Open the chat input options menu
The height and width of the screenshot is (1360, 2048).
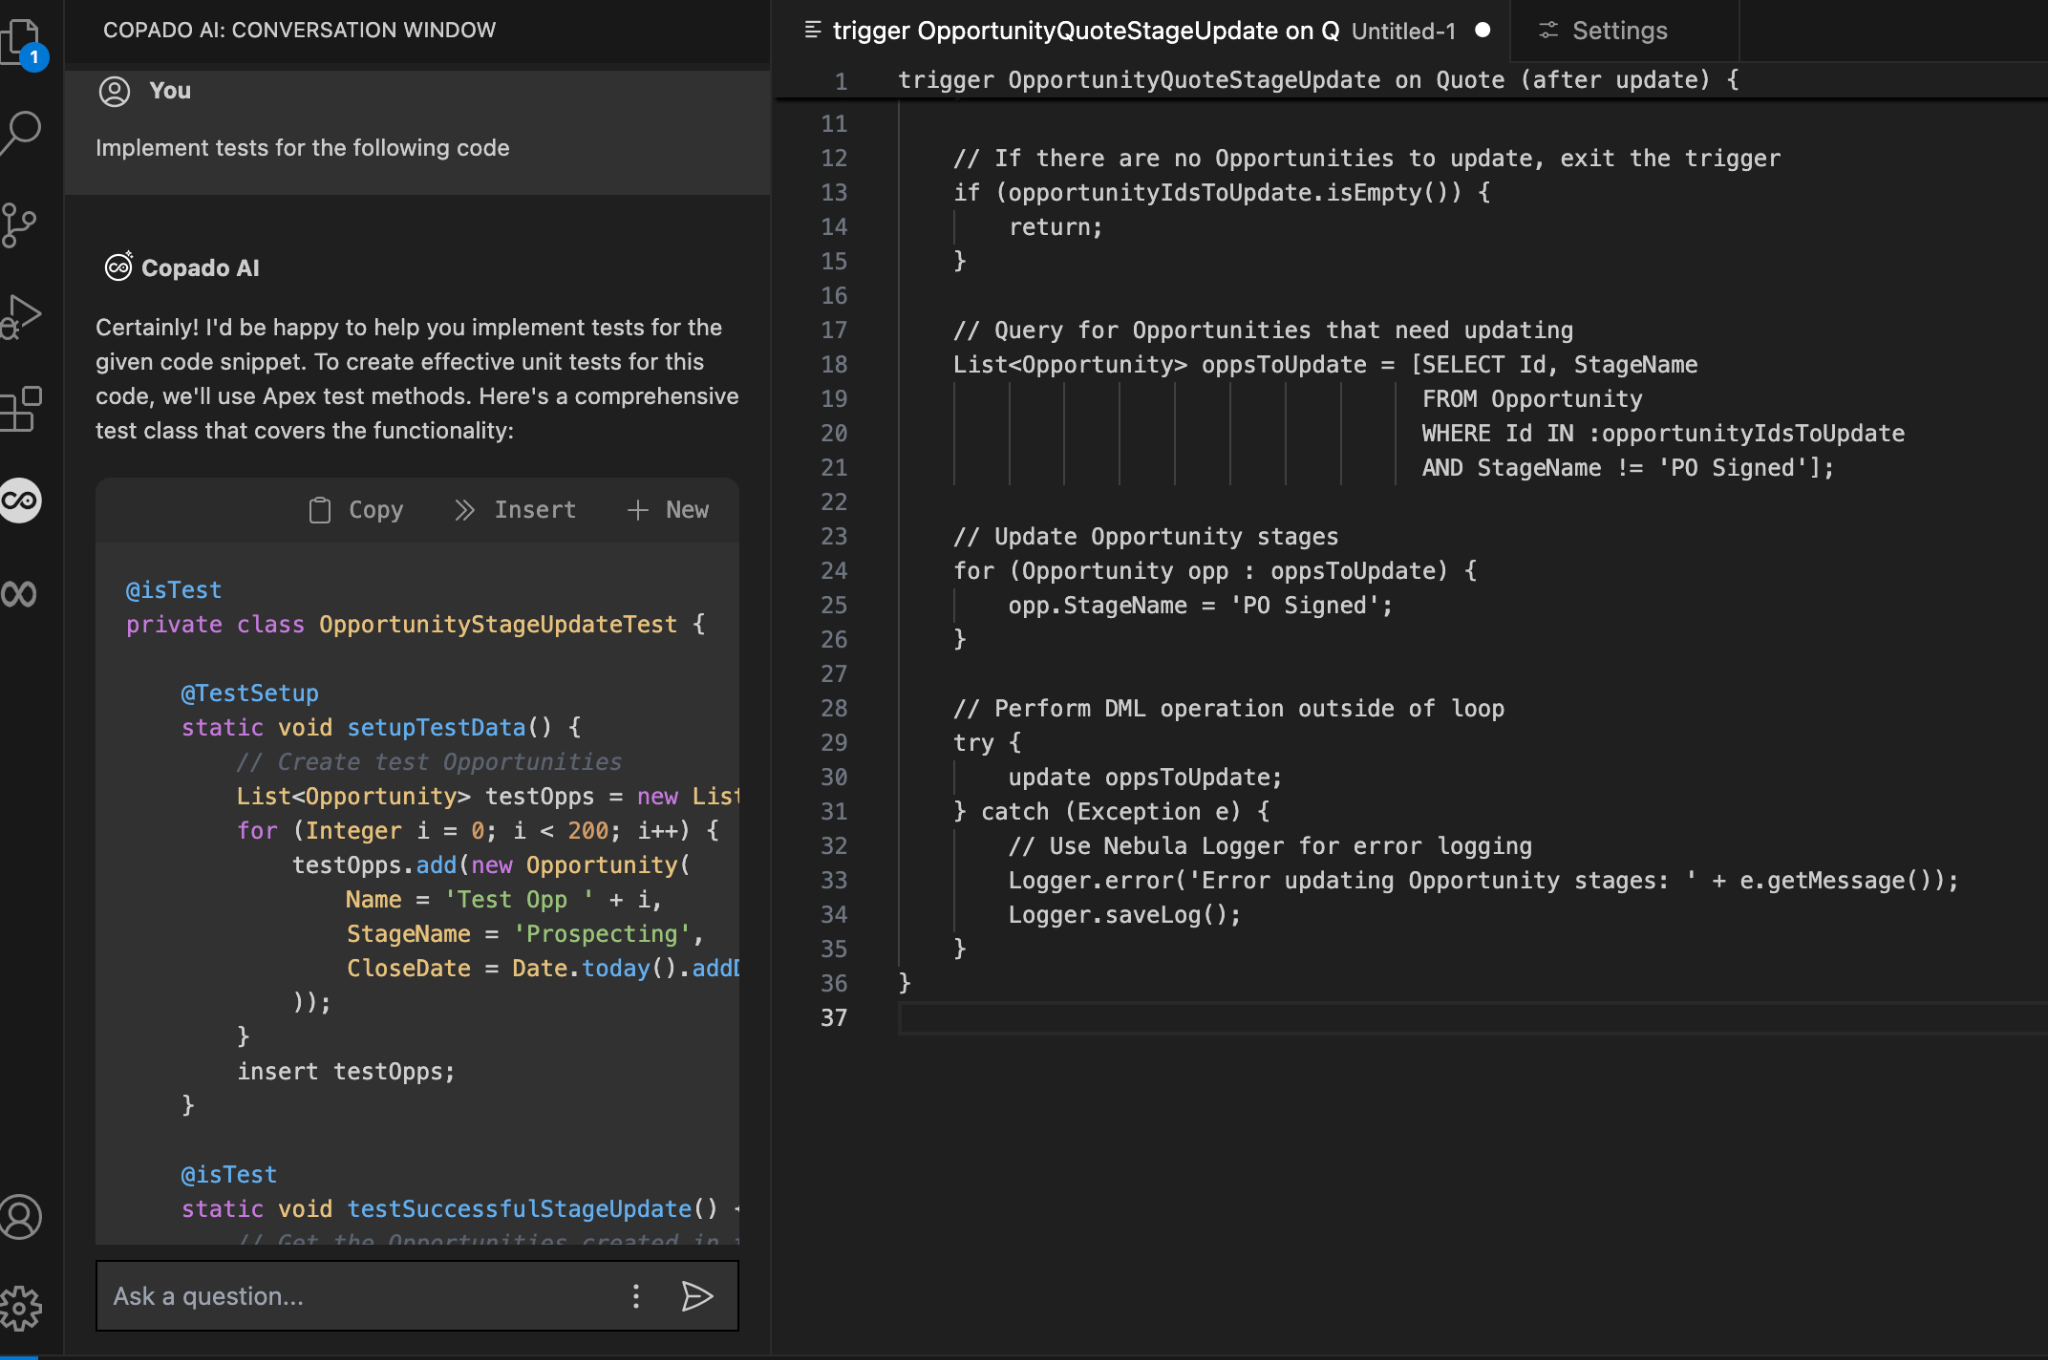[x=636, y=1296]
